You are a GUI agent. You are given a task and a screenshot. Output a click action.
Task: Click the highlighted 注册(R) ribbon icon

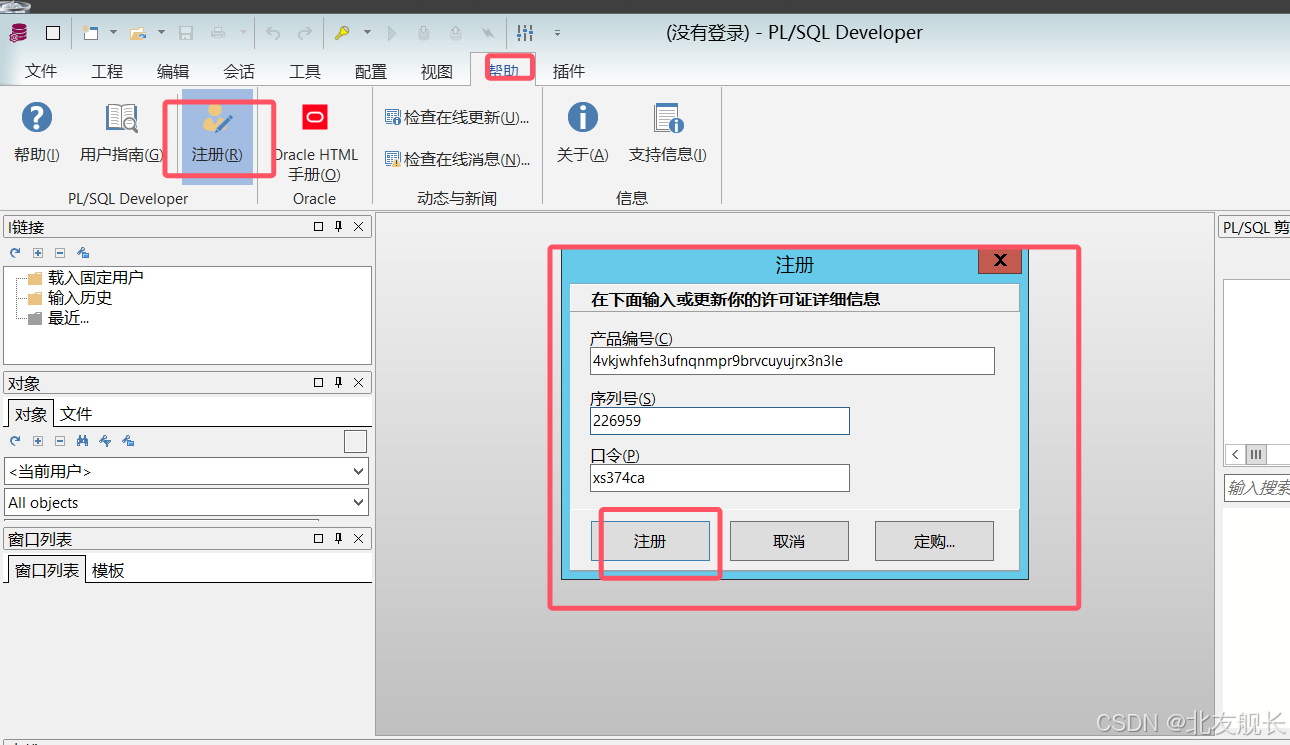tap(219, 135)
